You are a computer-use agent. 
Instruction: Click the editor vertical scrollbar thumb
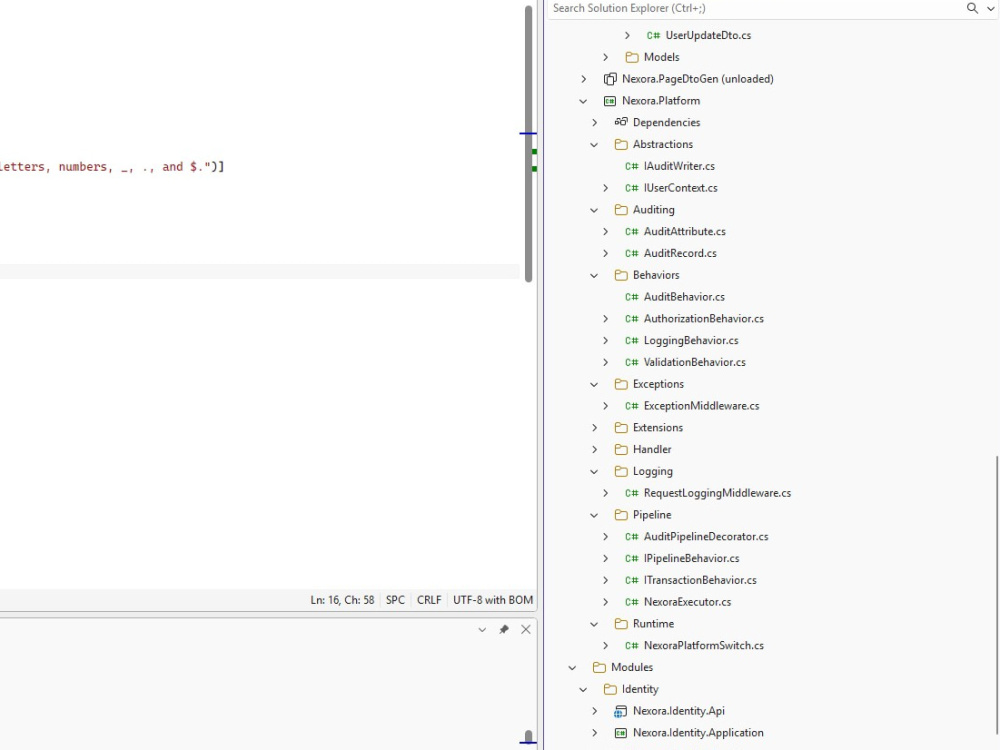pyautogui.click(x=528, y=143)
